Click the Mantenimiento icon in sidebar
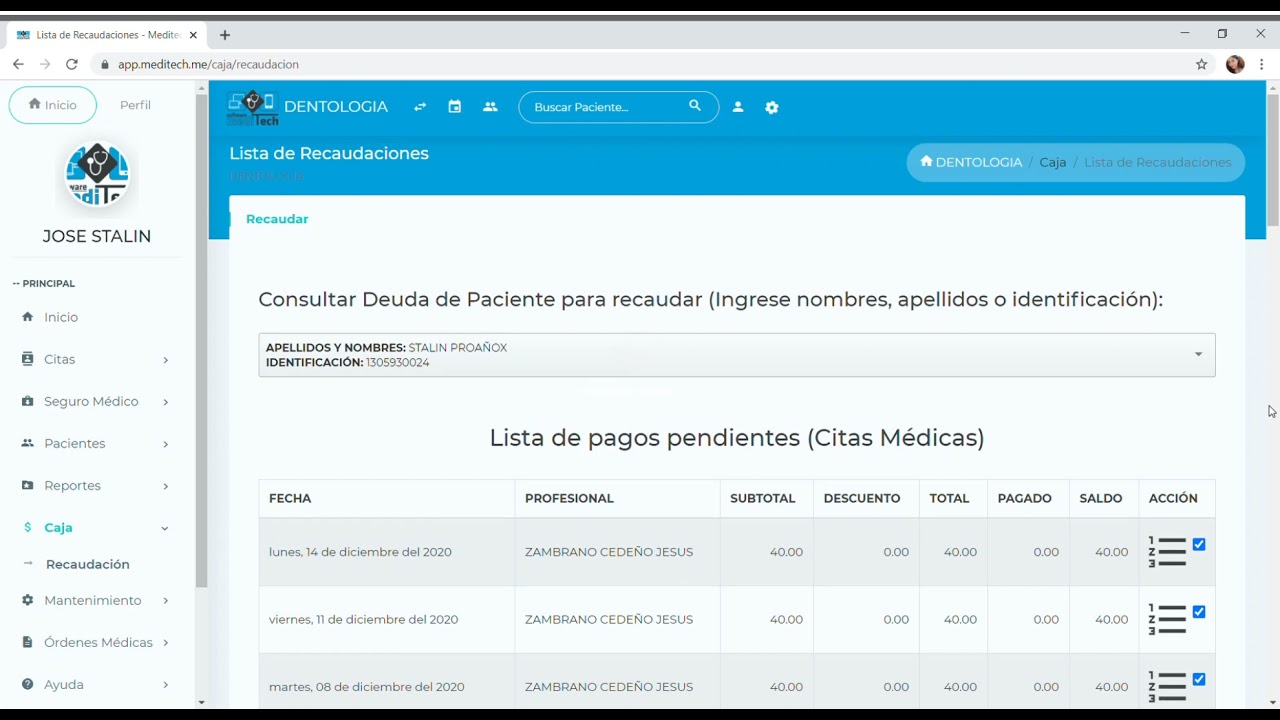Viewport: 1280px width, 720px height. 27,600
